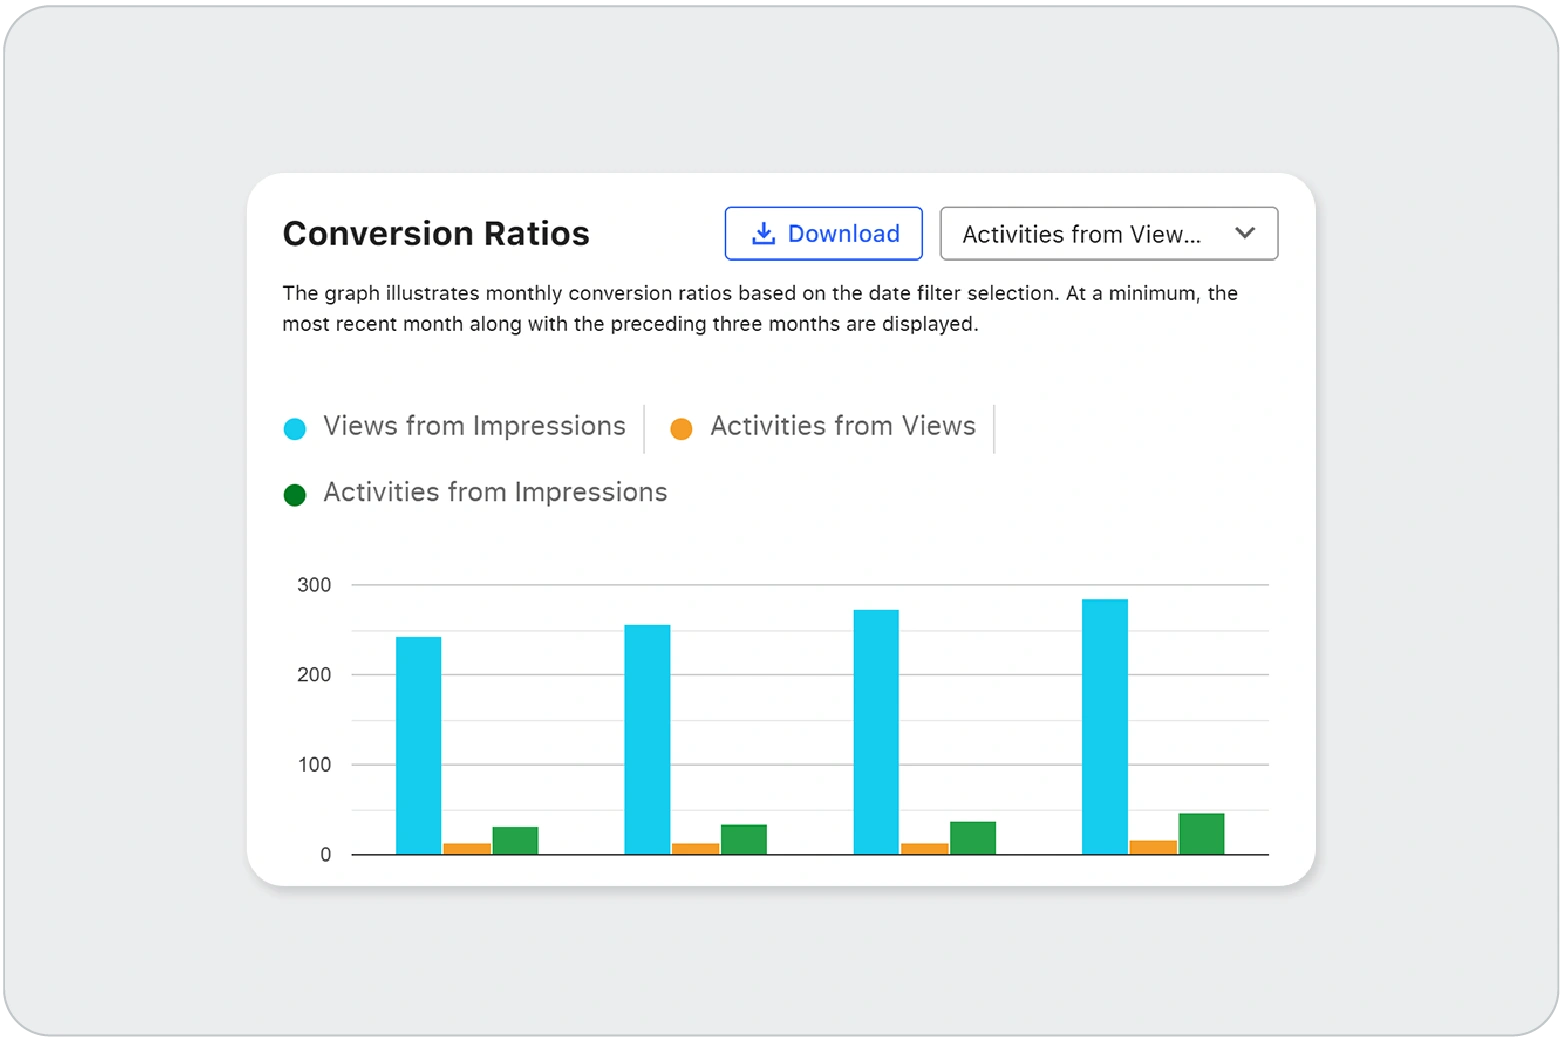Click the last group's green bar
The height and width of the screenshot is (1042, 1563).
[1201, 834]
